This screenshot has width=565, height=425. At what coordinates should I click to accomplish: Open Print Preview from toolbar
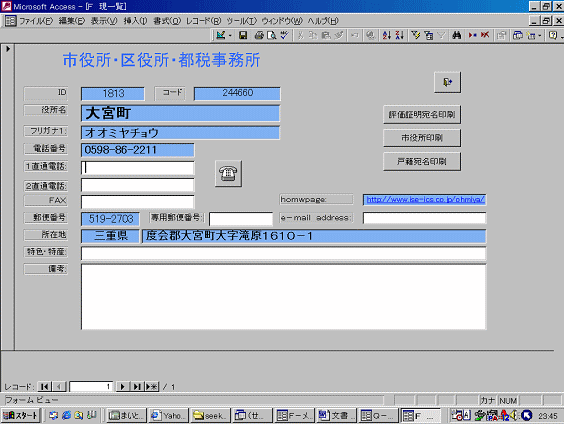pyautogui.click(x=271, y=35)
